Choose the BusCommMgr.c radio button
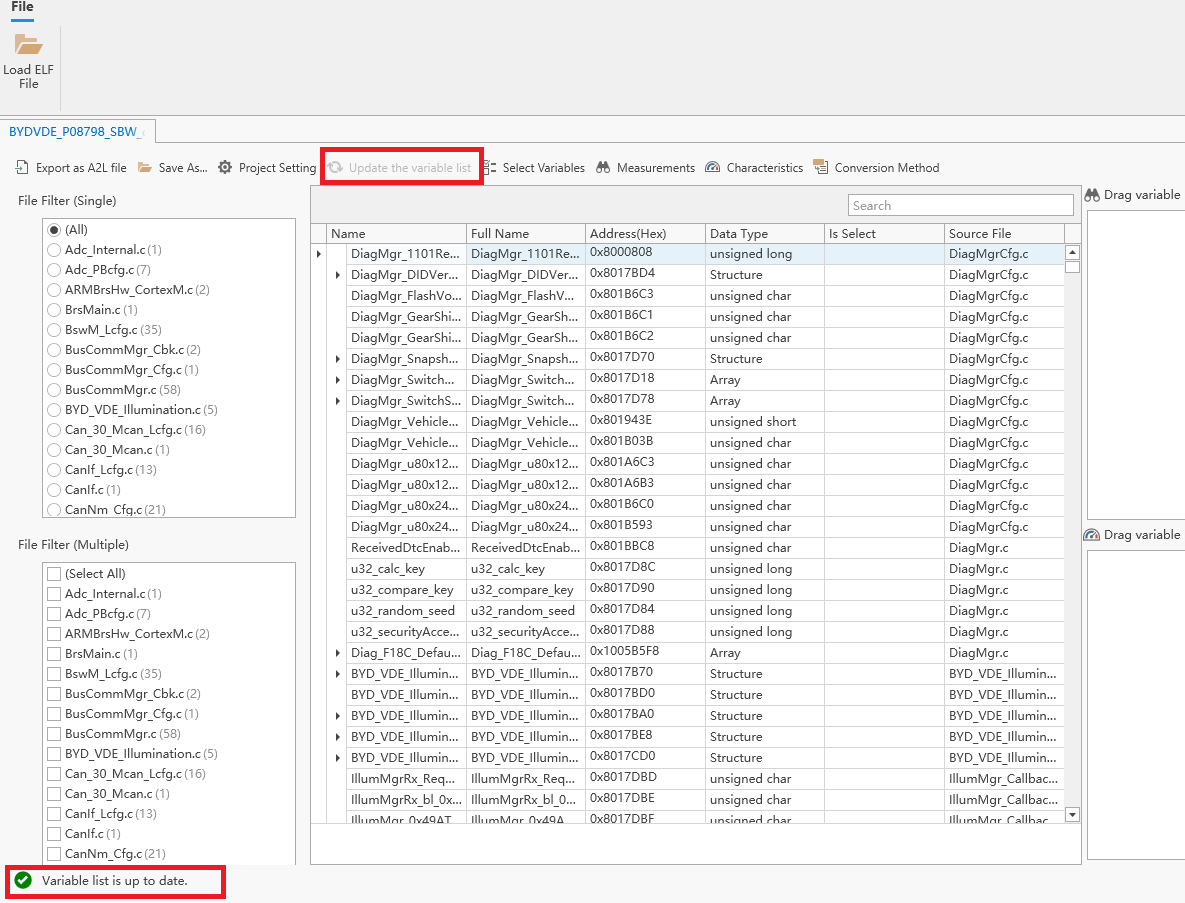This screenshot has height=903, width=1185. click(x=54, y=390)
